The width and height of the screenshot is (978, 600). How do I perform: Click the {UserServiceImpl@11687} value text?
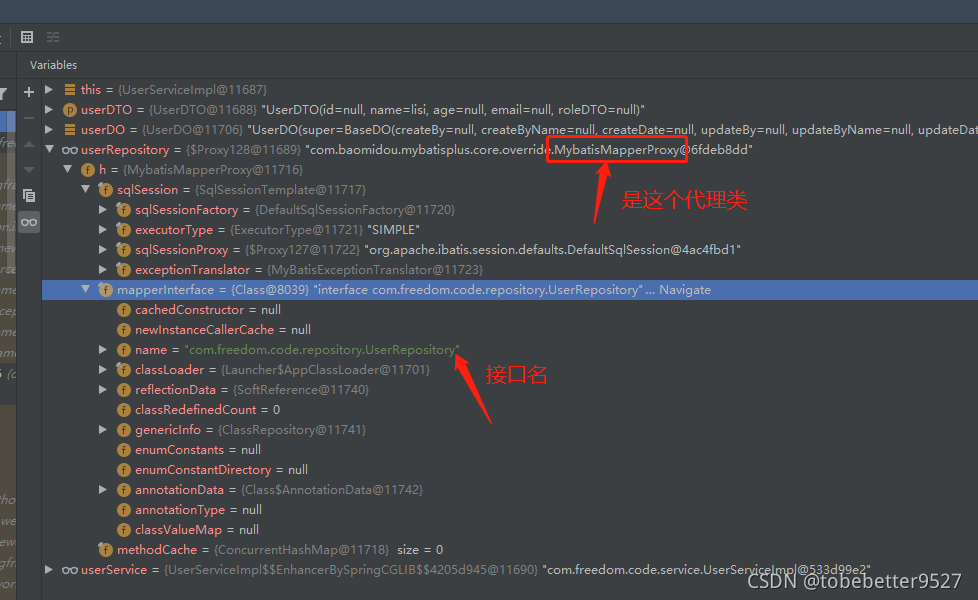(192, 90)
